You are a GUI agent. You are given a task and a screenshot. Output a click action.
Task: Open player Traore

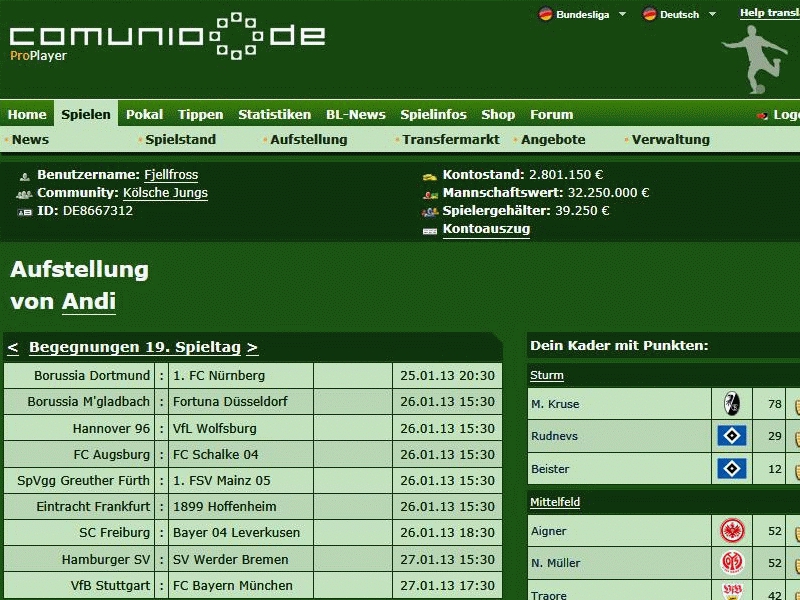tap(548, 595)
